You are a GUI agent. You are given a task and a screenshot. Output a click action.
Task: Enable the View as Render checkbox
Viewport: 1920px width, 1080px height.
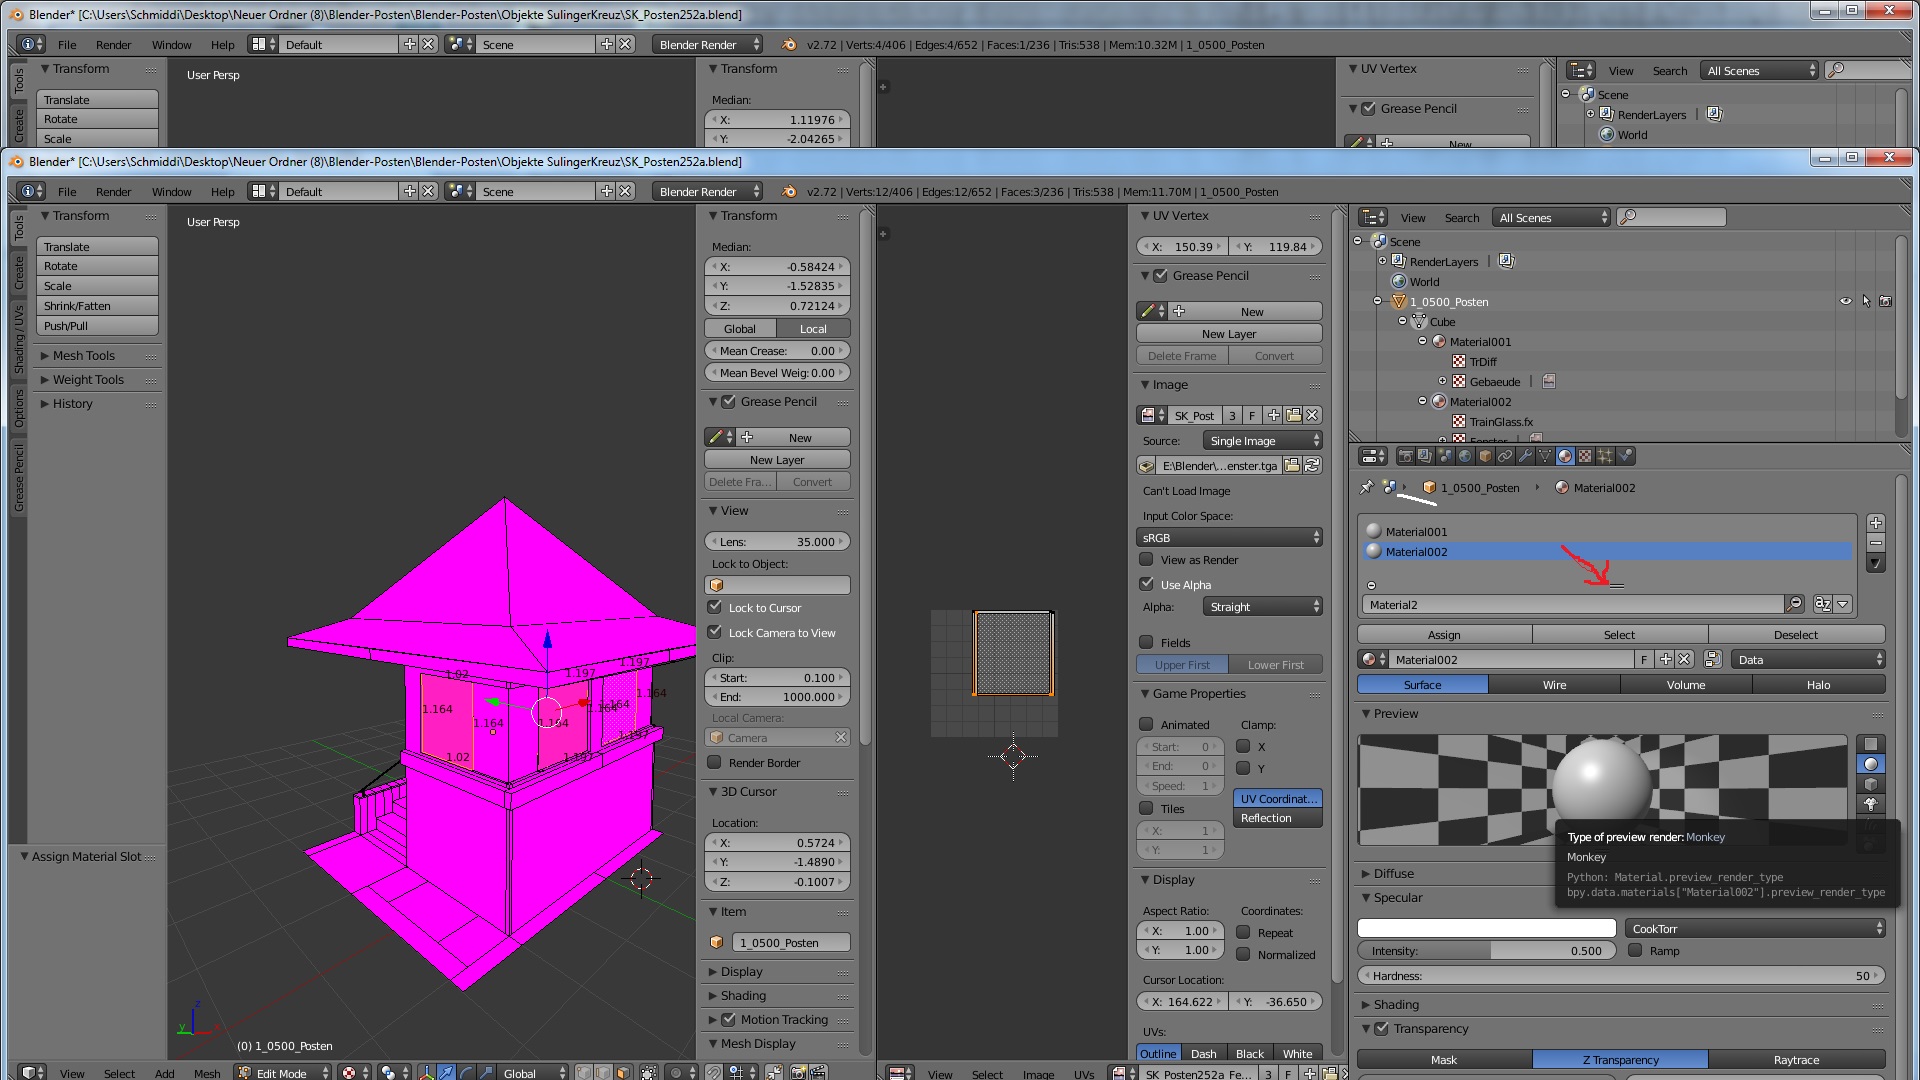1147,560
